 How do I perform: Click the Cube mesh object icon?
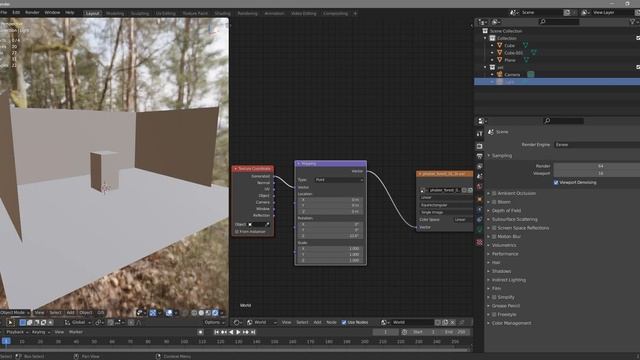500,45
